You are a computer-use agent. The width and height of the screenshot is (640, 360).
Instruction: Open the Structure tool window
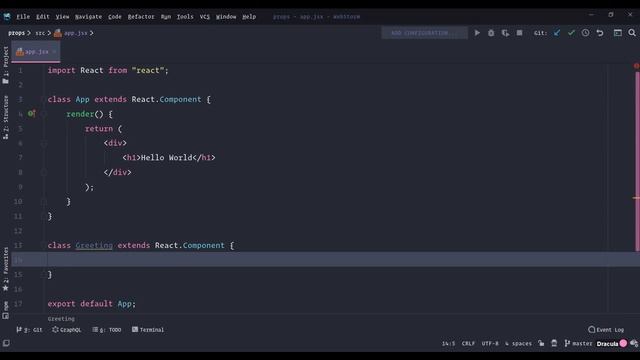click(6, 118)
